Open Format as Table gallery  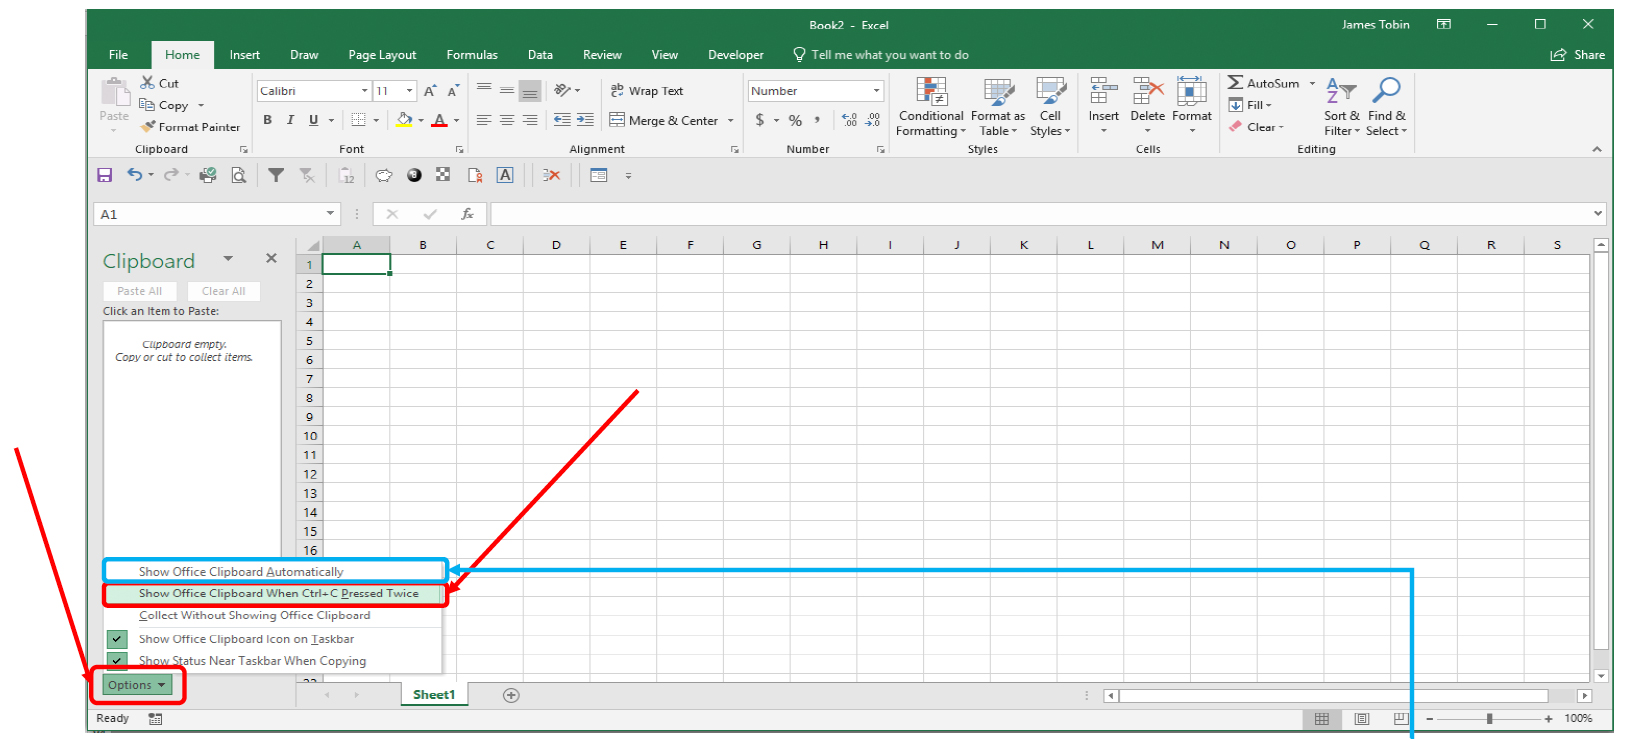tap(997, 107)
